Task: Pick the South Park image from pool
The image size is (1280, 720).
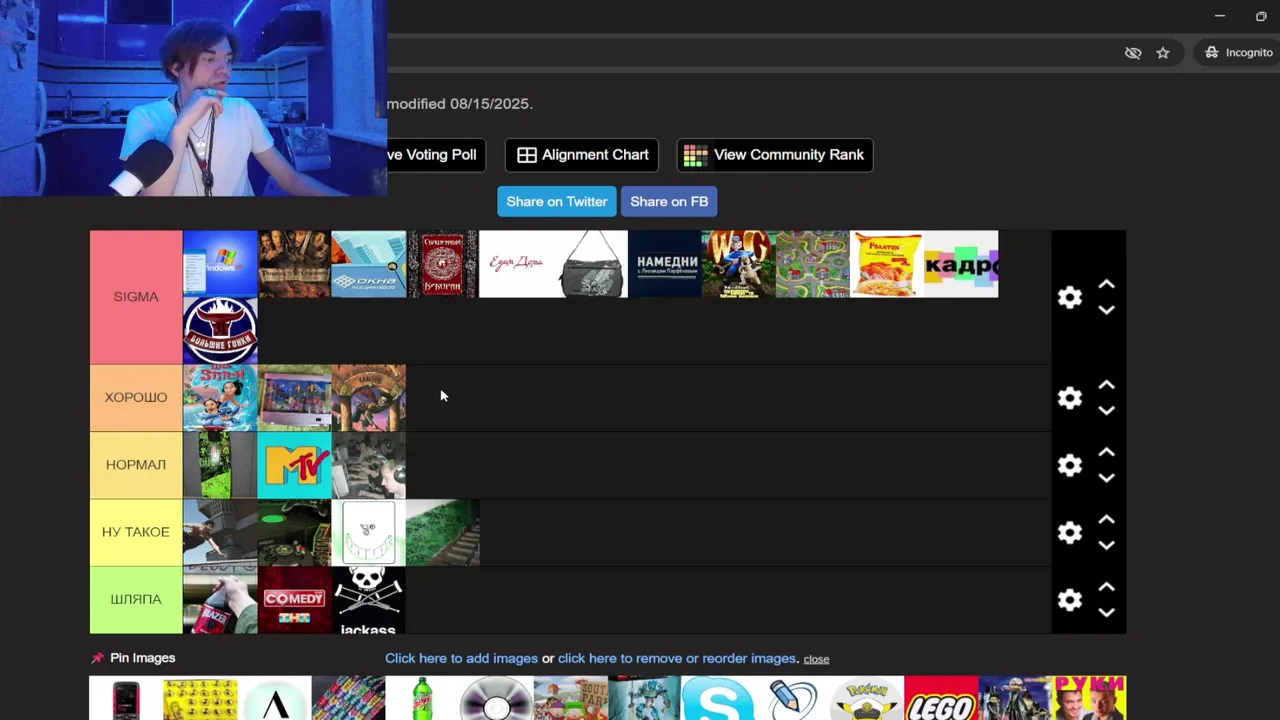Action: pos(570,698)
